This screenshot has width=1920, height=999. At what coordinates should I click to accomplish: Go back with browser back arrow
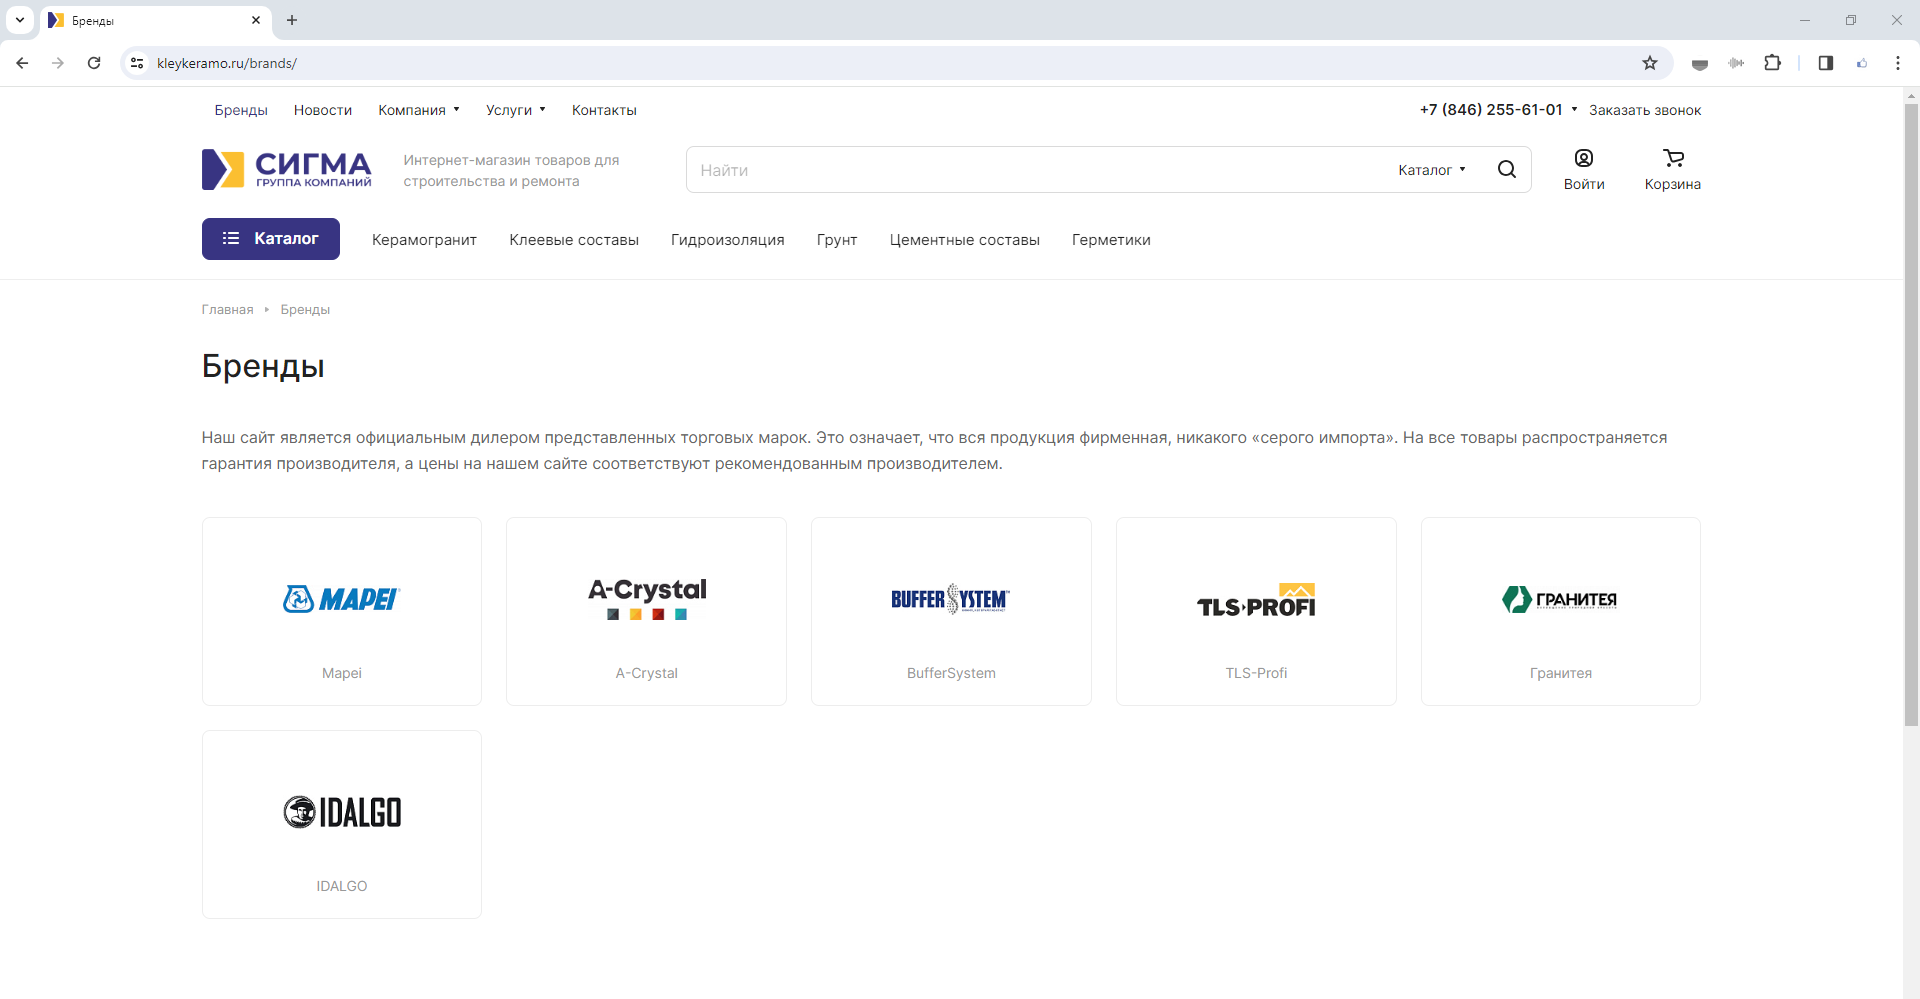[22, 63]
